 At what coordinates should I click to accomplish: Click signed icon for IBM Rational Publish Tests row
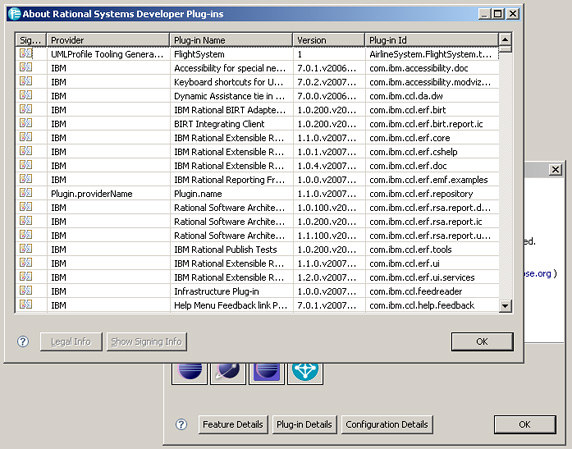(x=26, y=249)
